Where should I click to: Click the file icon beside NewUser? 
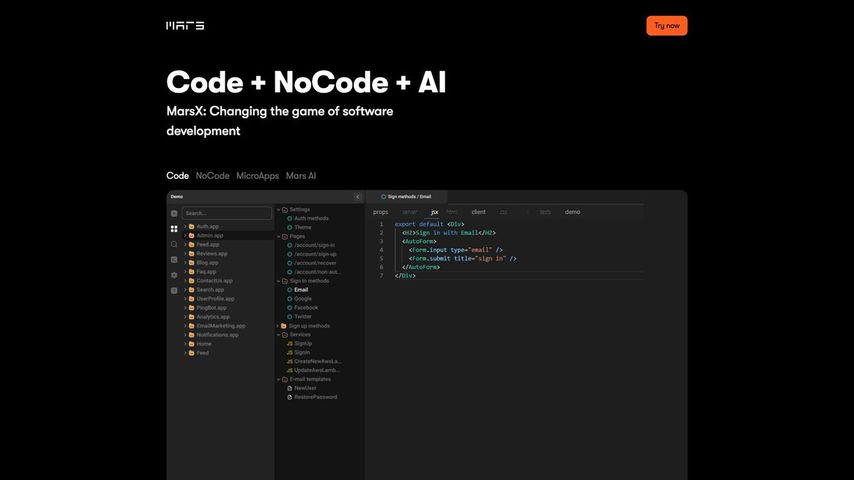point(290,388)
